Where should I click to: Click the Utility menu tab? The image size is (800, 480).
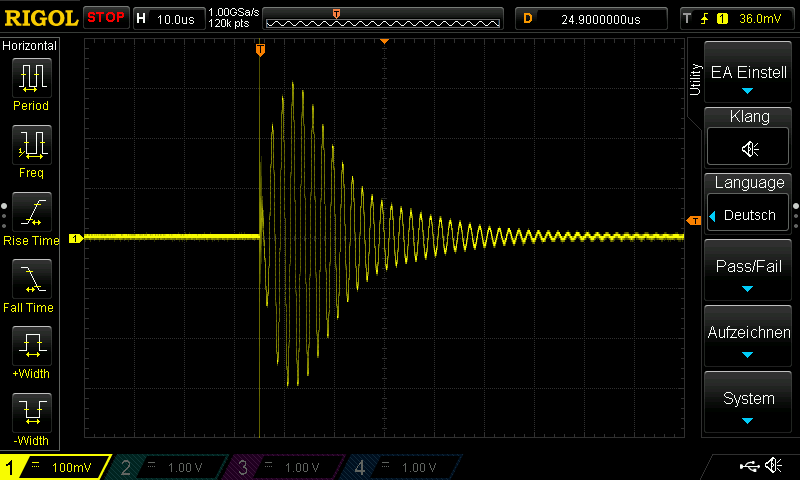[695, 80]
